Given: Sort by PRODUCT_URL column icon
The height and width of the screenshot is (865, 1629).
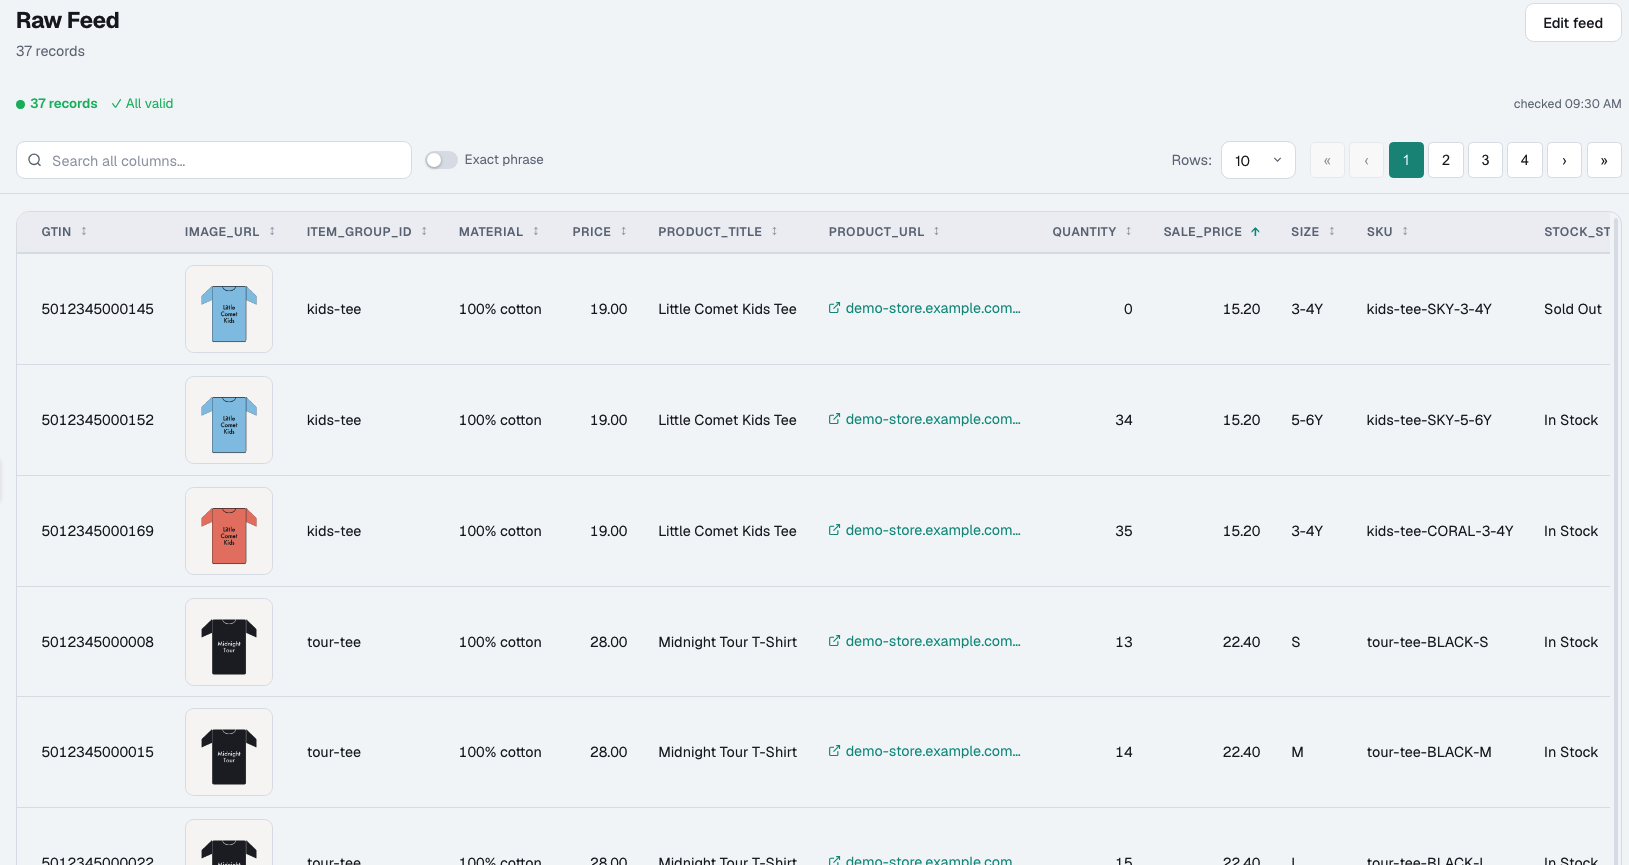Looking at the screenshot, I should tap(937, 231).
